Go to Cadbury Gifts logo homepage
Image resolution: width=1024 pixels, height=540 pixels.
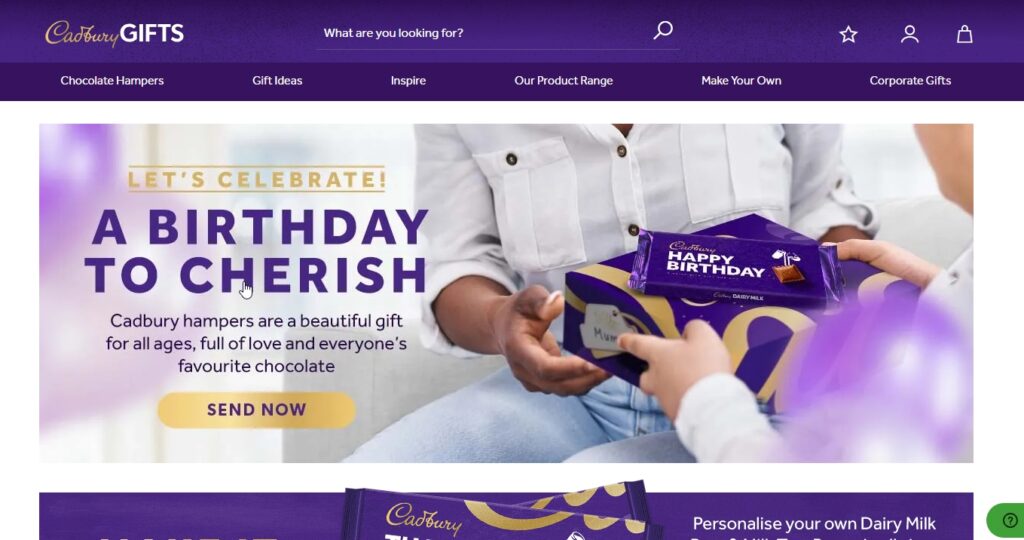point(114,33)
